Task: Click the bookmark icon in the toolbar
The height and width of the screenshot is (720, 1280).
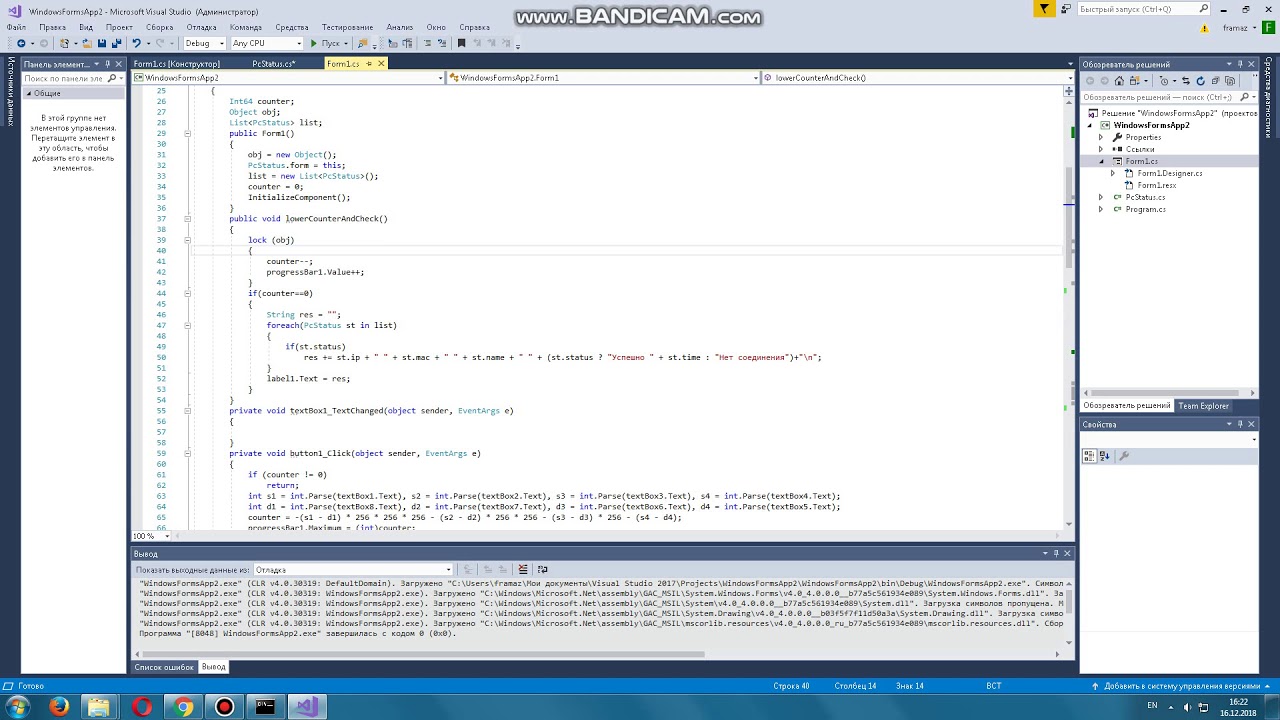Action: point(461,43)
